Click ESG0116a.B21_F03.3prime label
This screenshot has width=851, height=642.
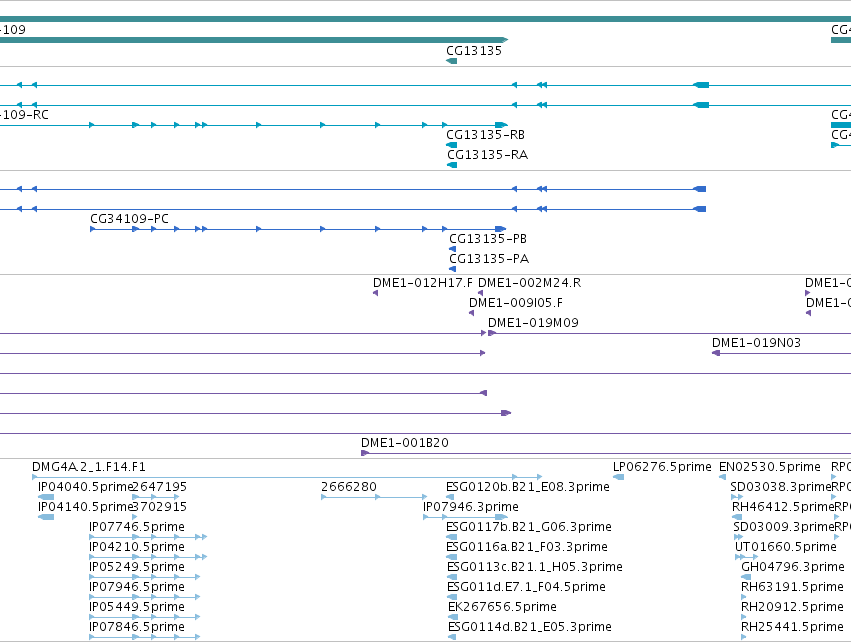coord(527,547)
